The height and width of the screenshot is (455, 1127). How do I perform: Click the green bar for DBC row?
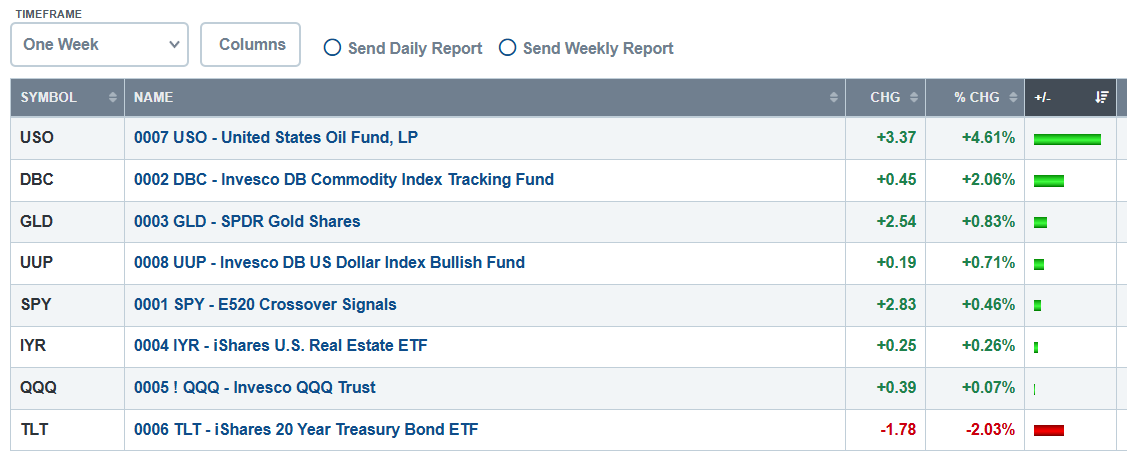tap(1049, 180)
